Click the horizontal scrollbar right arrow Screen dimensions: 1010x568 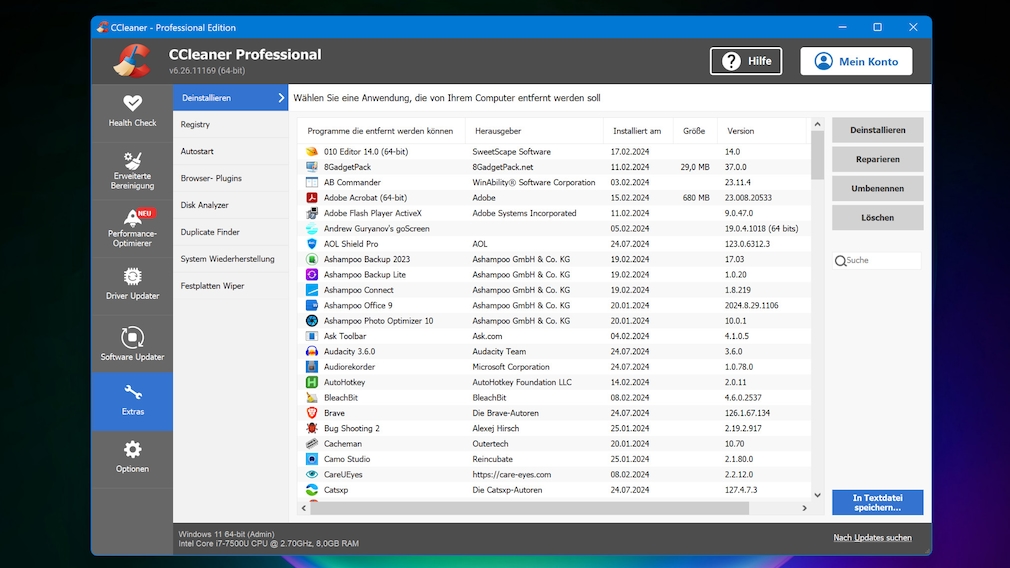804,508
